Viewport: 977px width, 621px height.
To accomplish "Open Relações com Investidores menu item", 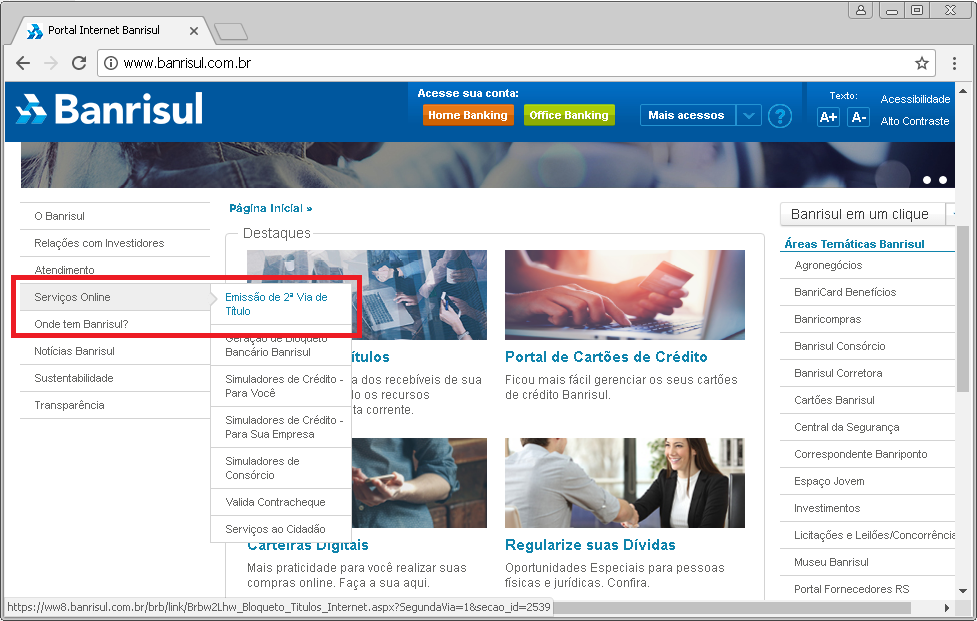I will (x=115, y=243).
